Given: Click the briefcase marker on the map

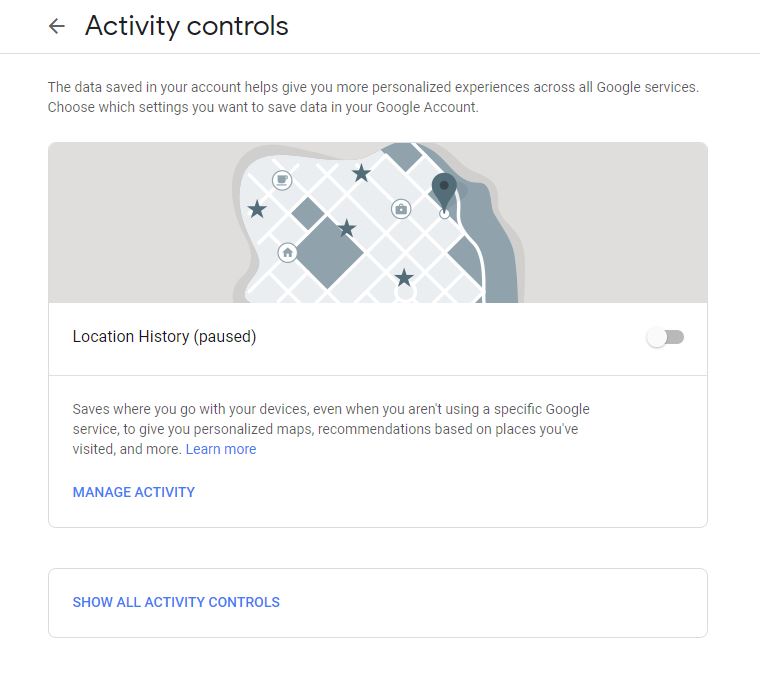Looking at the screenshot, I should pos(401,209).
